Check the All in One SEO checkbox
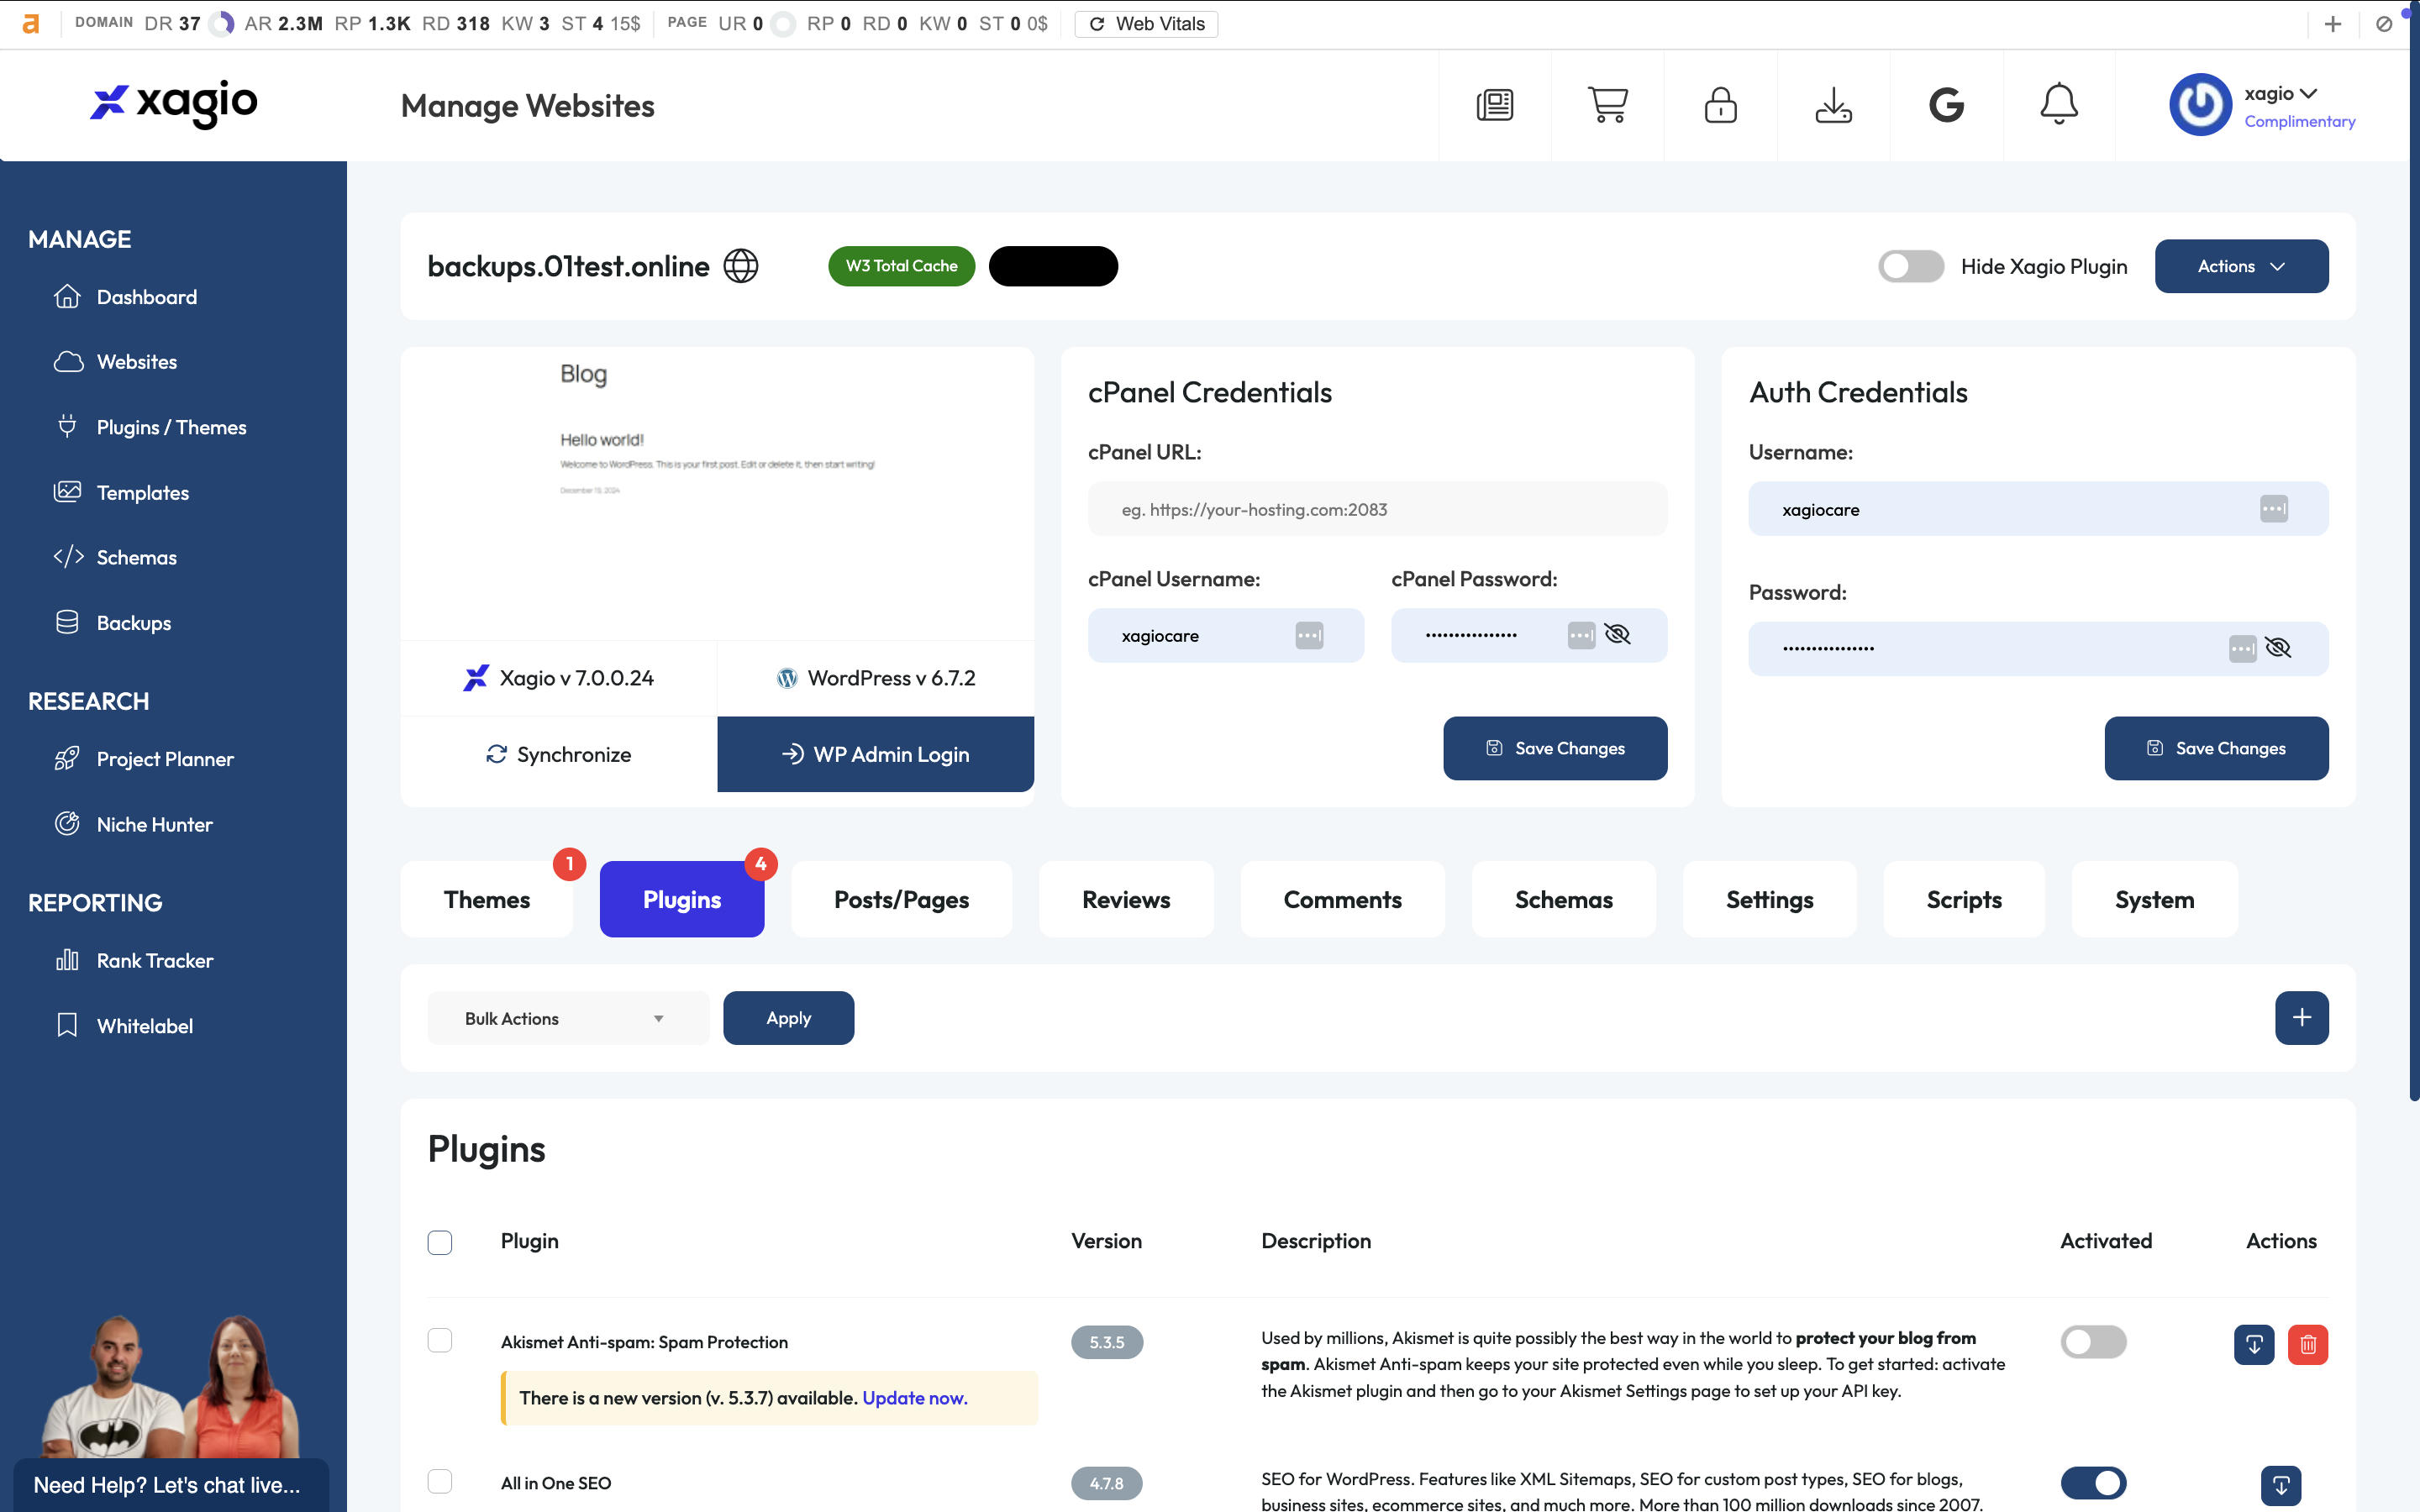The height and width of the screenshot is (1512, 2420). [x=440, y=1481]
